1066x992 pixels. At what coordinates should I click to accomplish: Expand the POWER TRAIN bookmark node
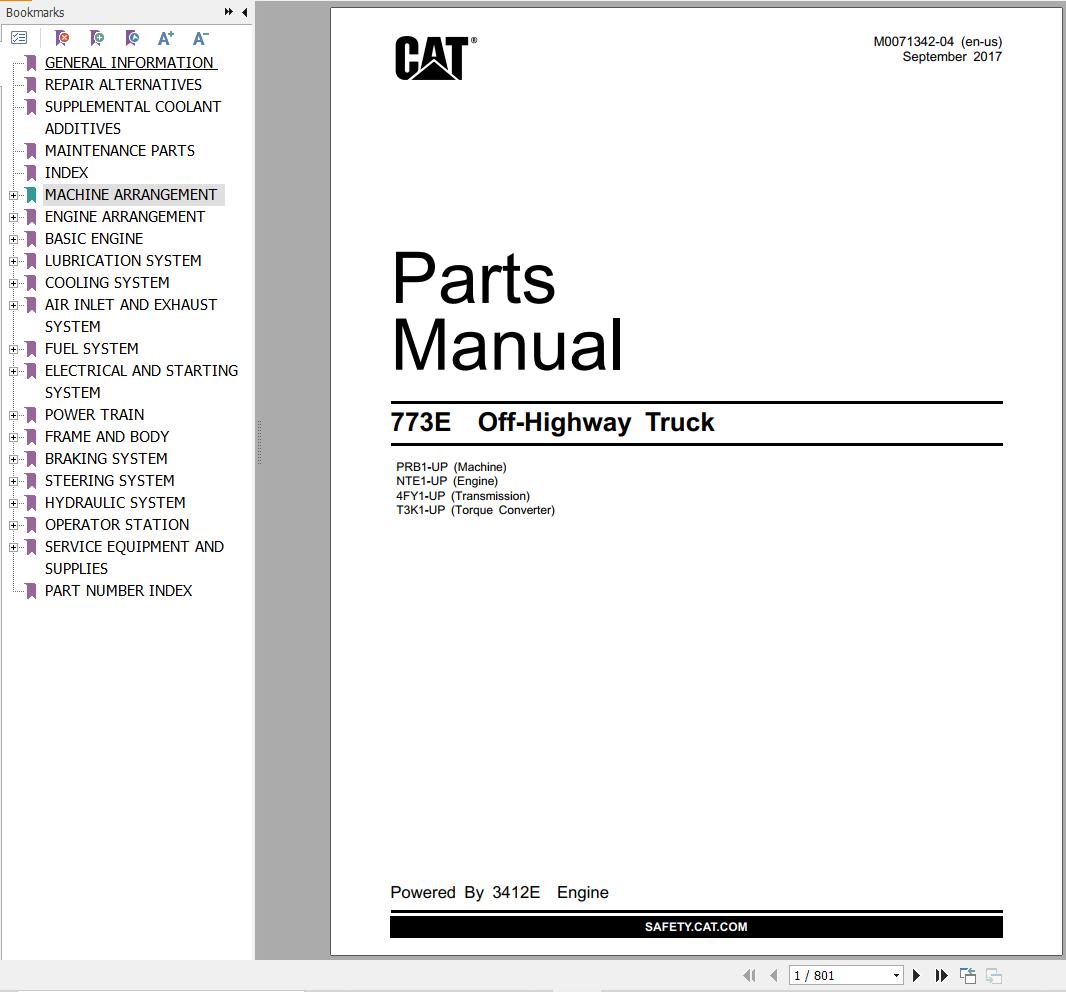click(14, 415)
